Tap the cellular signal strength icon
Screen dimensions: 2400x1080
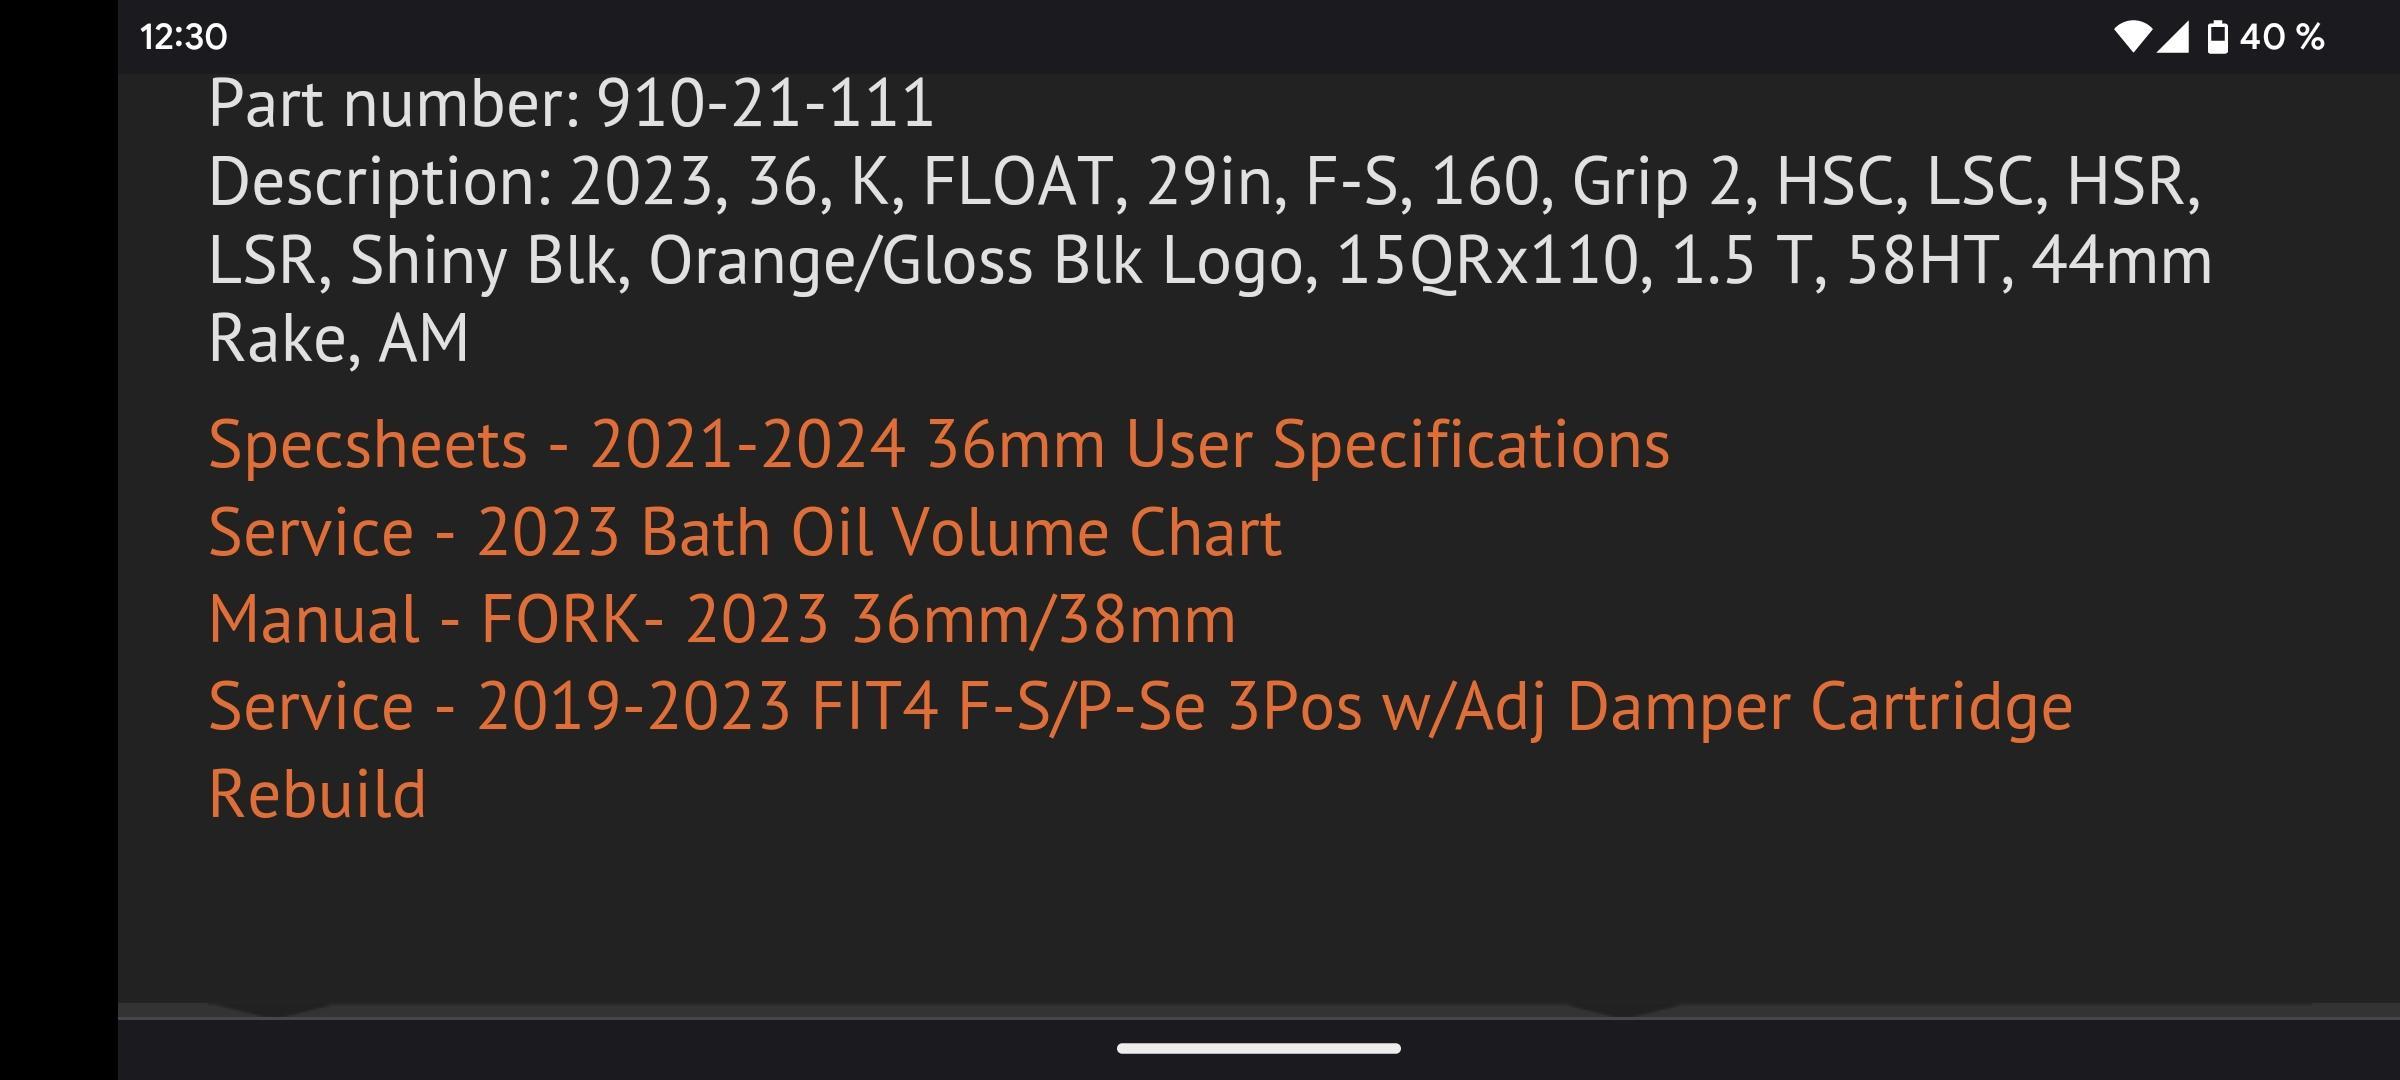[2173, 37]
